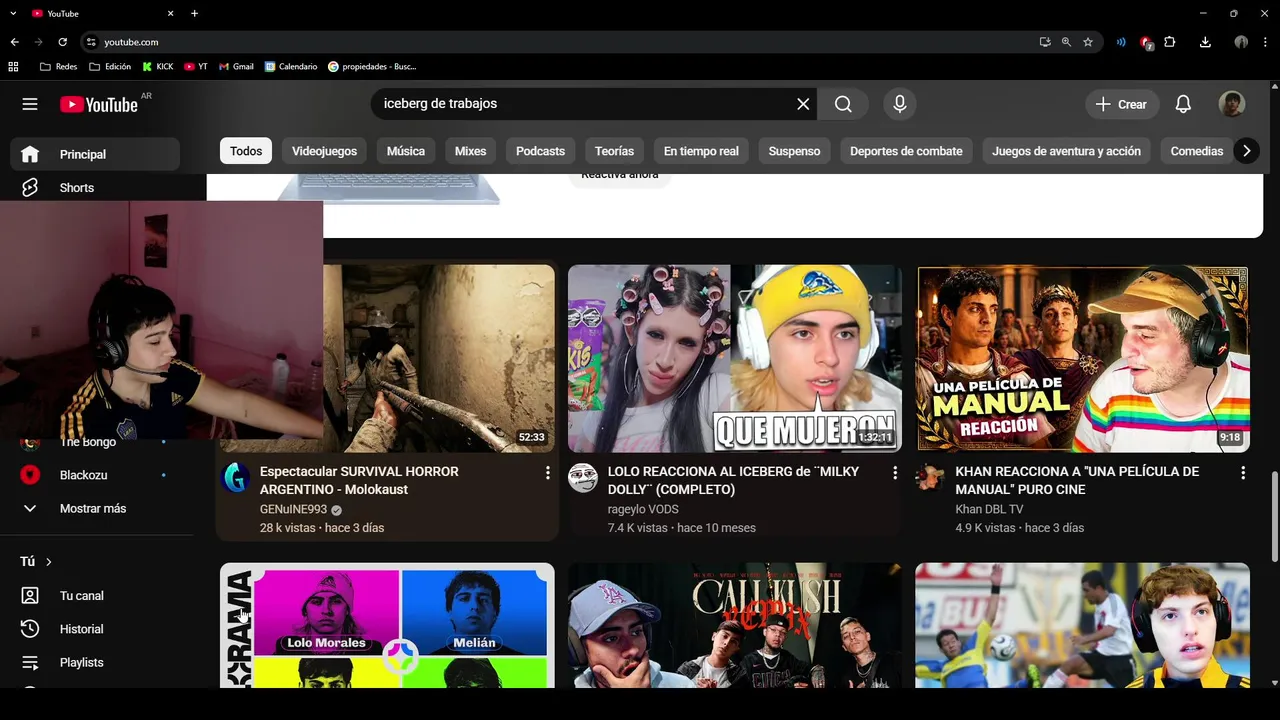
Task: Play the QUE MUJERON thumbnail video
Action: pos(735,358)
